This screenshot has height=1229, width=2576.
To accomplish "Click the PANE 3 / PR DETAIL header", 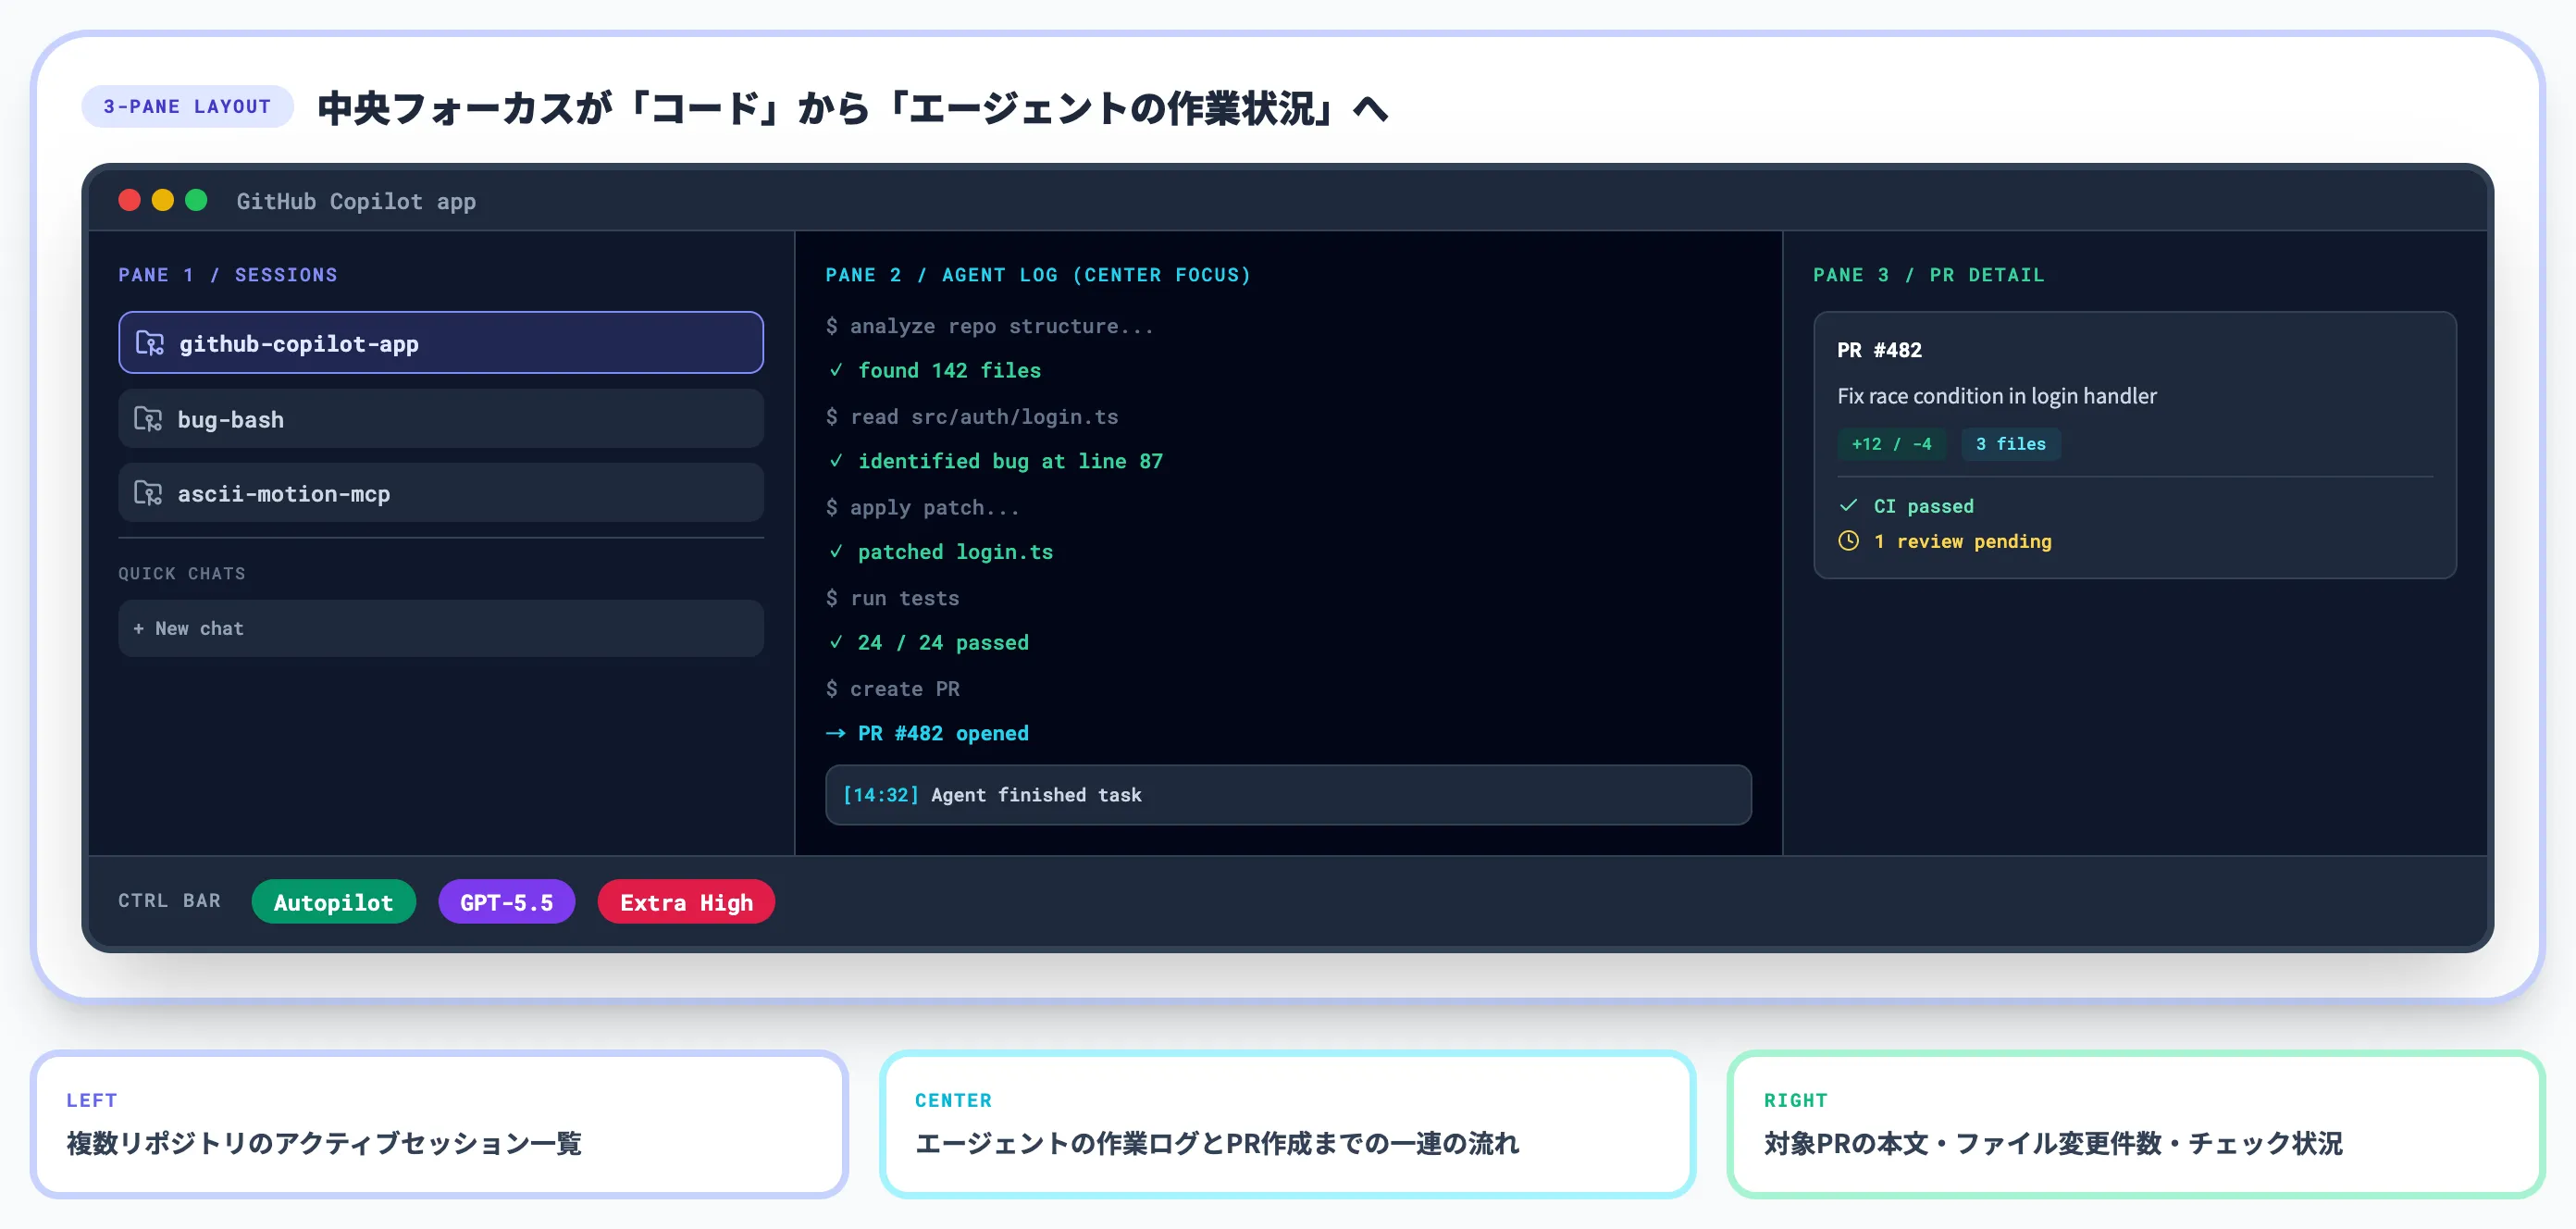I will 1929,274.
